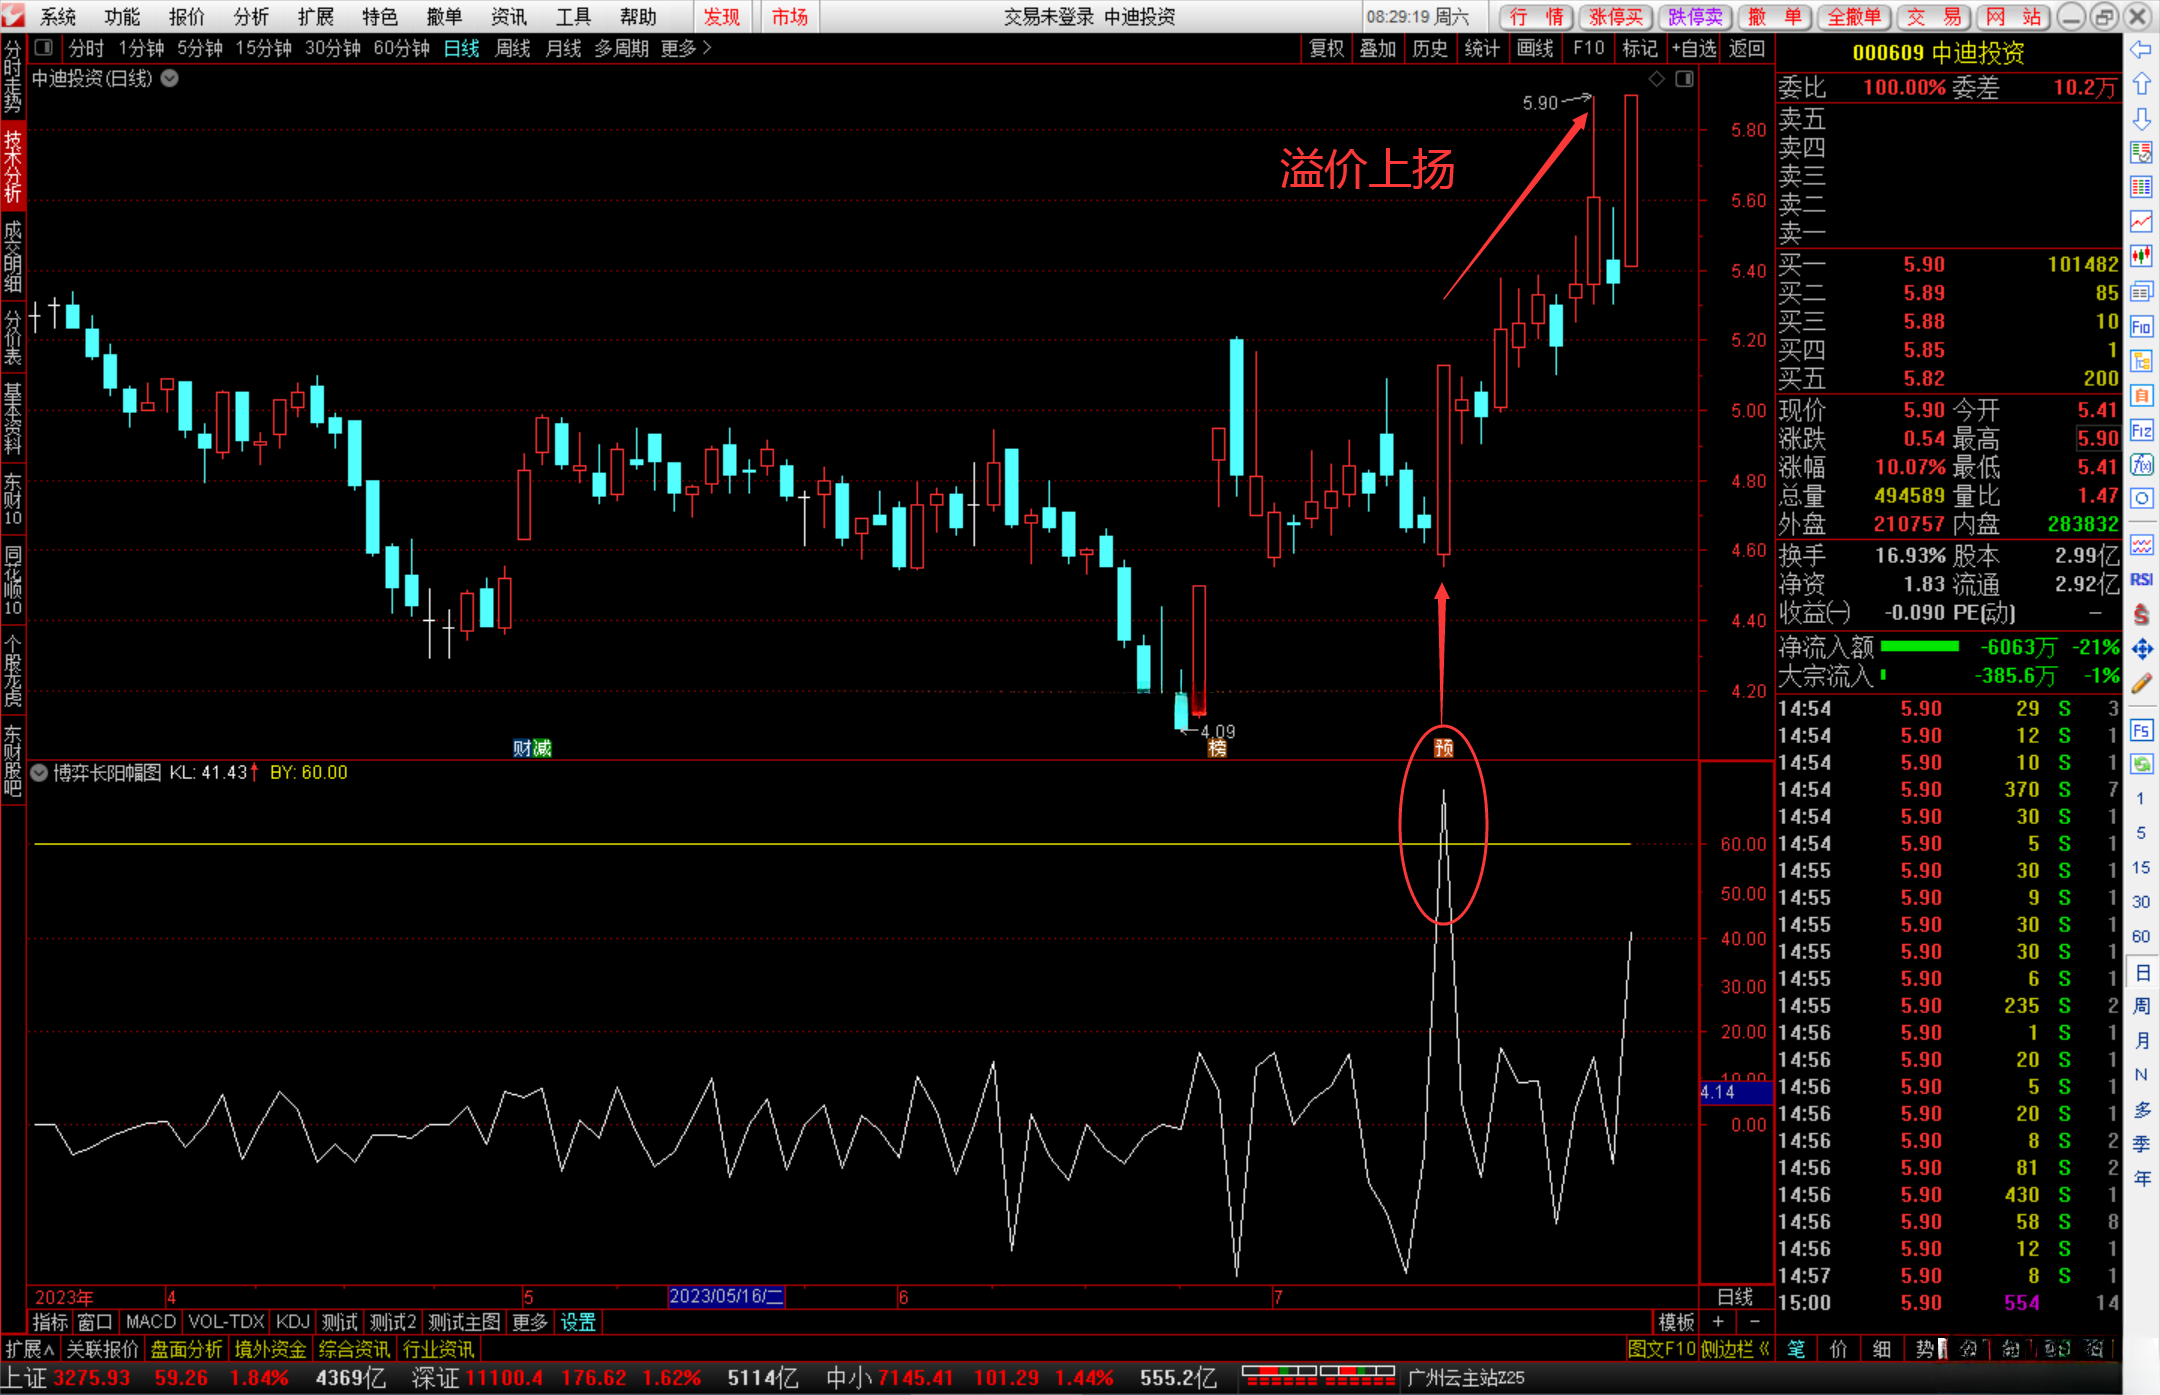Switch to the 周线 period tab

pyautogui.click(x=512, y=48)
